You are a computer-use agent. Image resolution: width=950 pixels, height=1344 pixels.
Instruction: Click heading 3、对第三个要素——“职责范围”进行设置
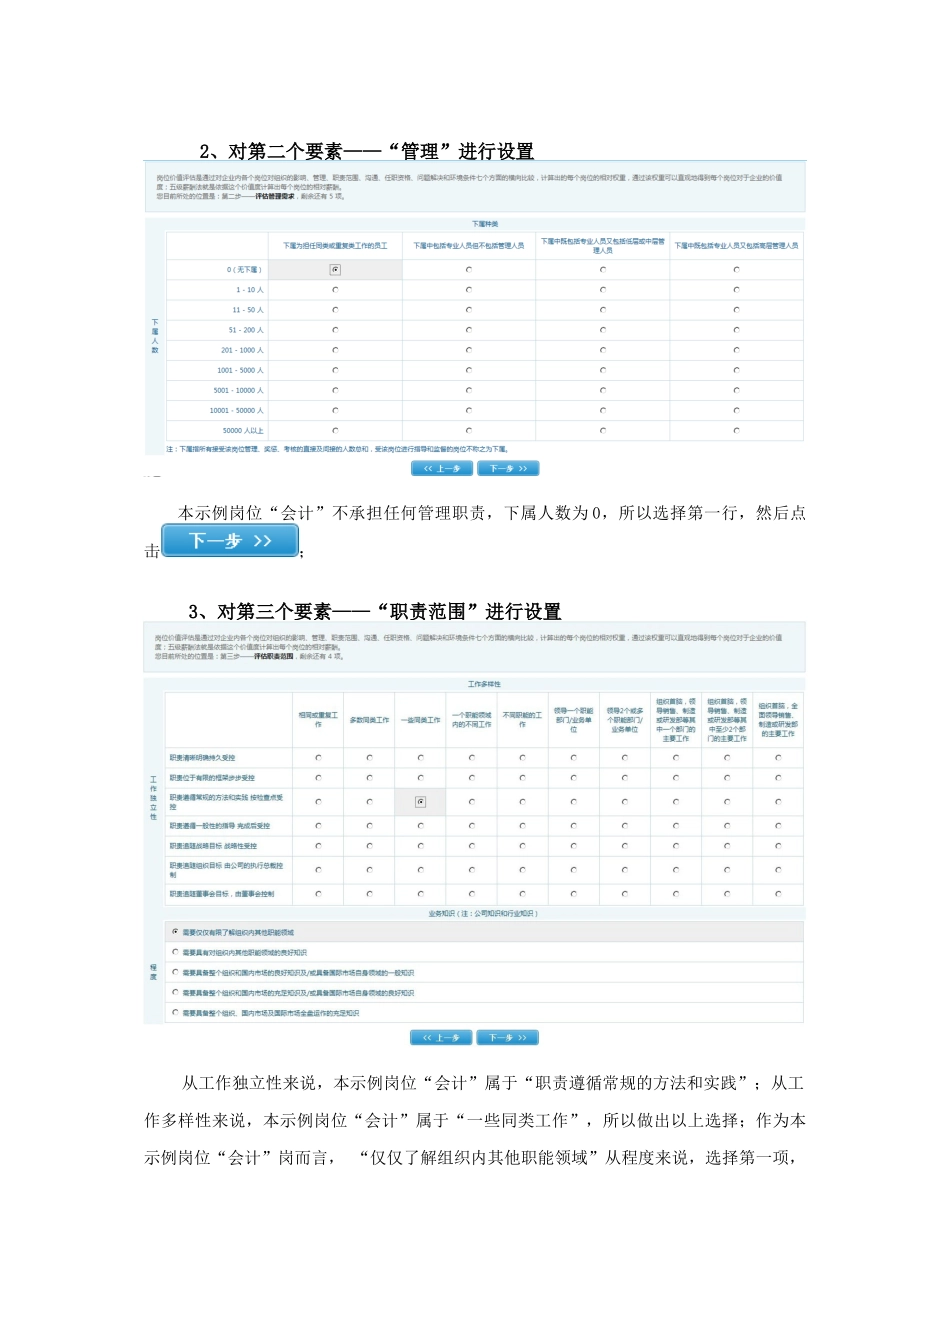coord(375,611)
